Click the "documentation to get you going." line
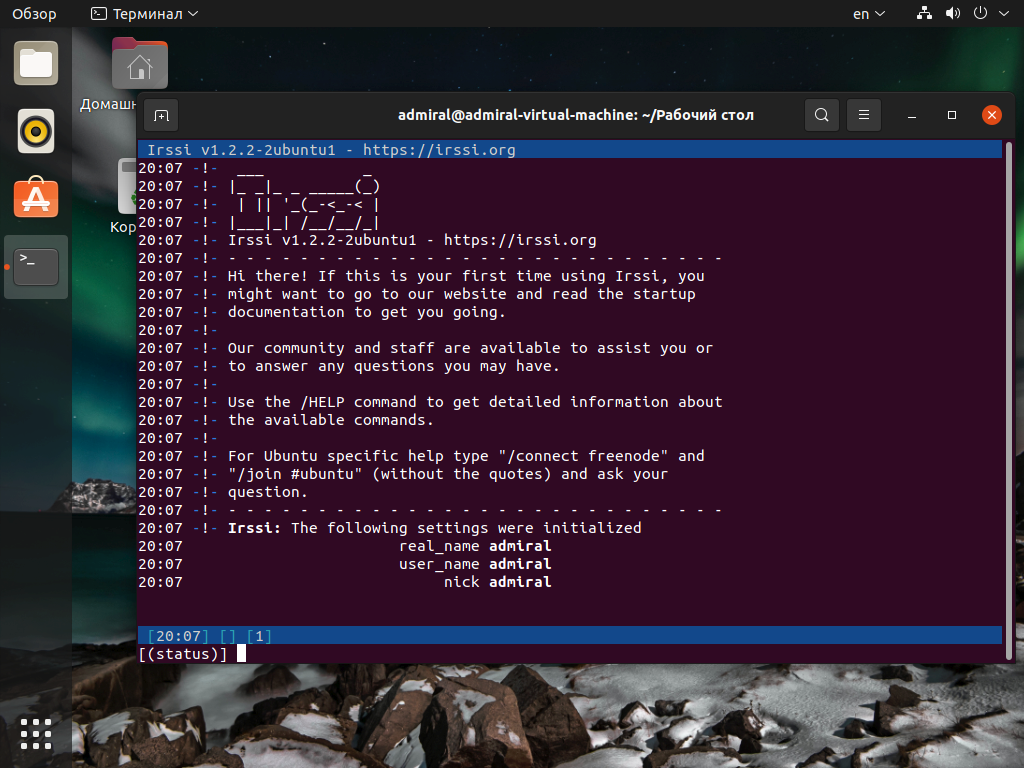The height and width of the screenshot is (768, 1024). (366, 312)
